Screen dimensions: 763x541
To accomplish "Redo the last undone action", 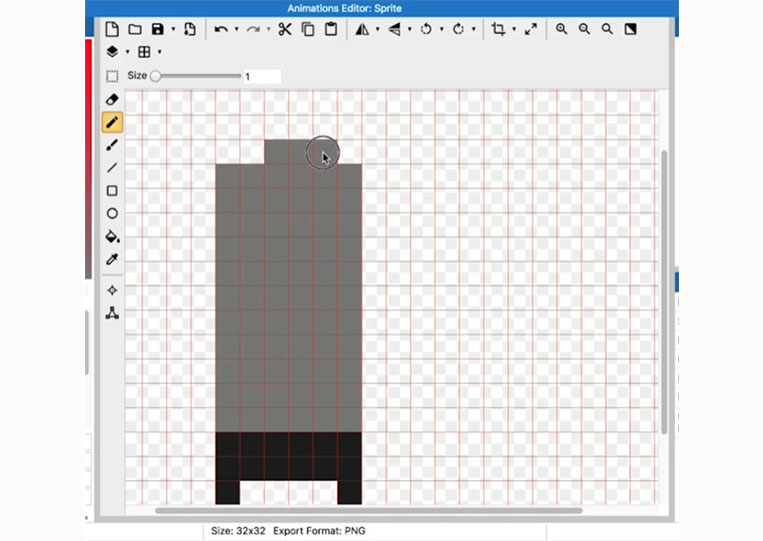I will (253, 29).
